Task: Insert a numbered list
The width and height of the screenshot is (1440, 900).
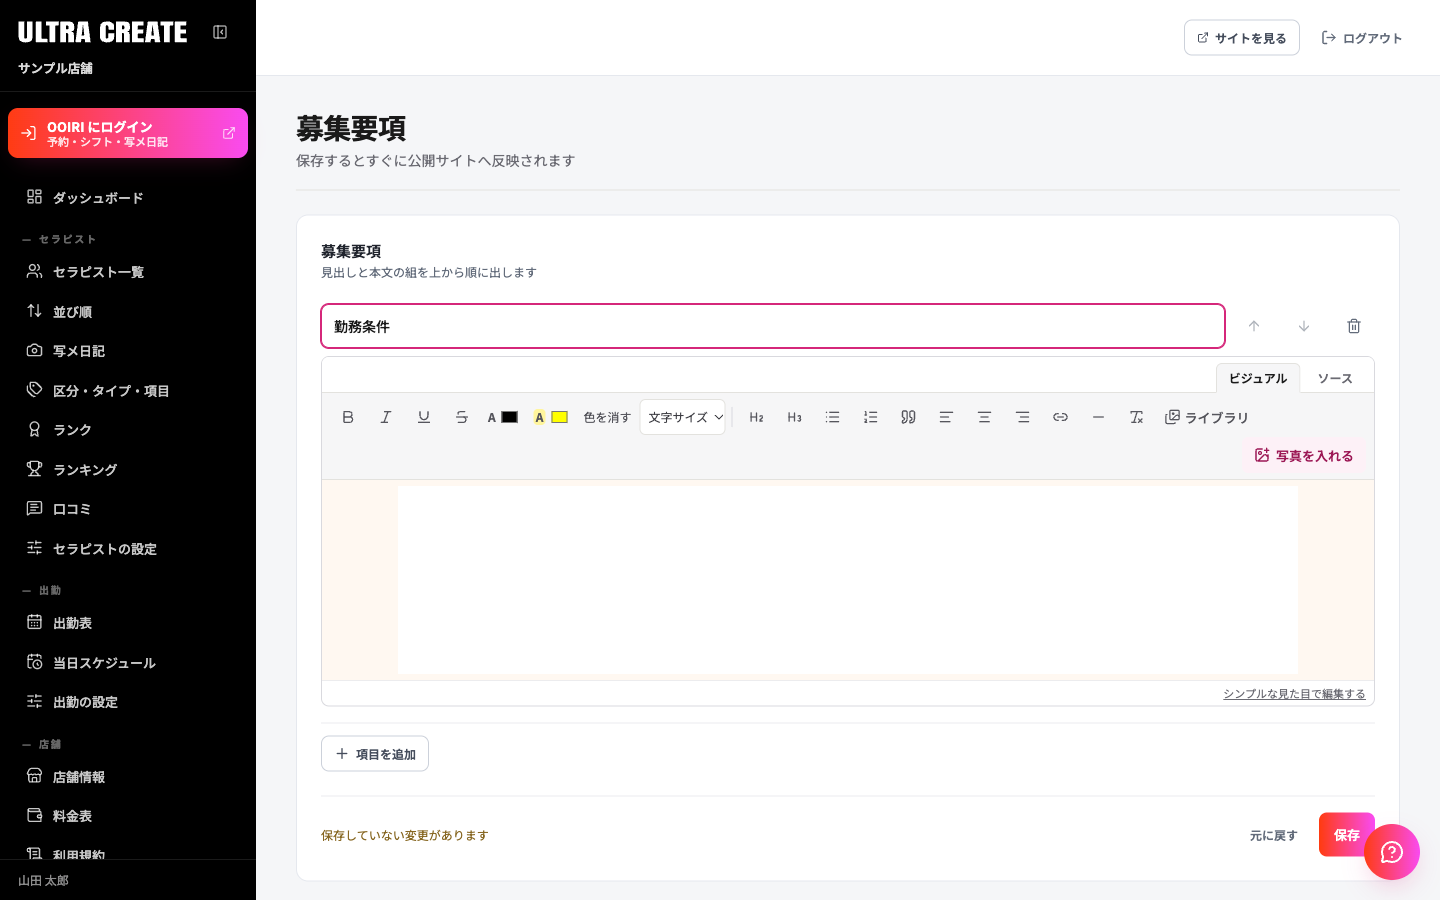Action: pos(870,417)
